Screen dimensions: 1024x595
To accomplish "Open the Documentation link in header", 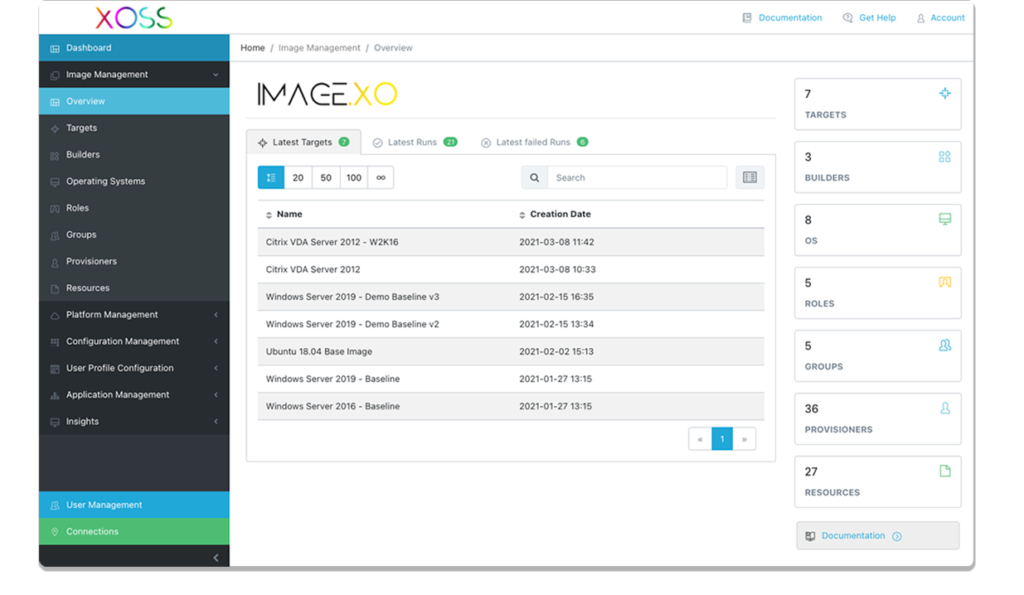I will pos(782,18).
